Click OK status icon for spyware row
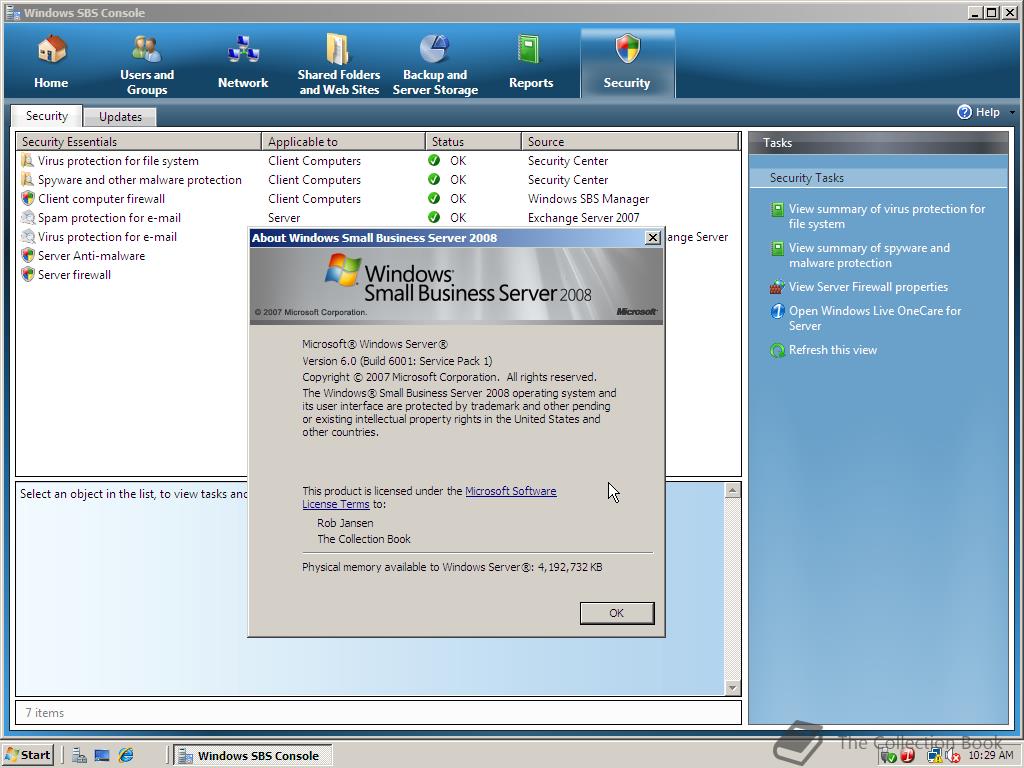Image resolution: width=1024 pixels, height=768 pixels. 434,180
